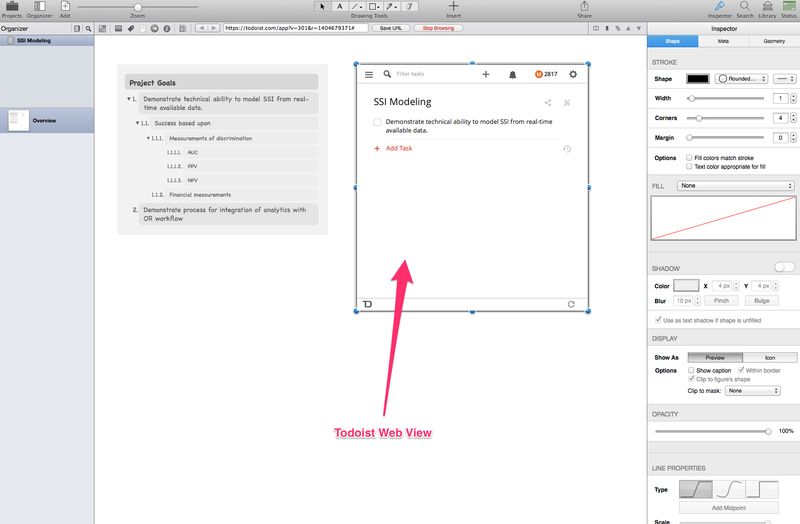Click the Opacity slider handle

click(x=768, y=432)
